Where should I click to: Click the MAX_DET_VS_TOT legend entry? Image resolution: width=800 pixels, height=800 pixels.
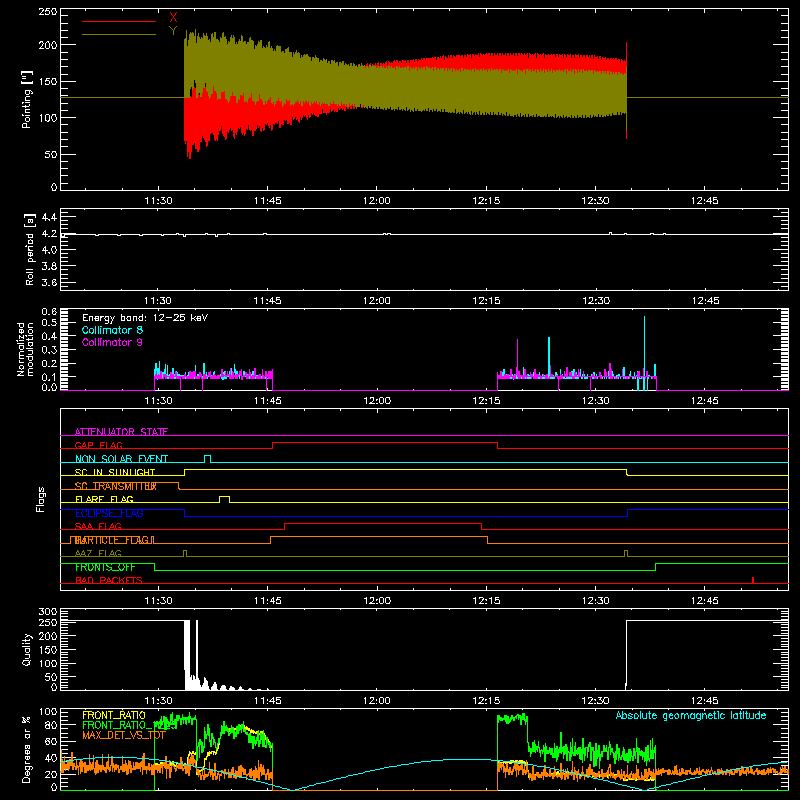[x=124, y=735]
